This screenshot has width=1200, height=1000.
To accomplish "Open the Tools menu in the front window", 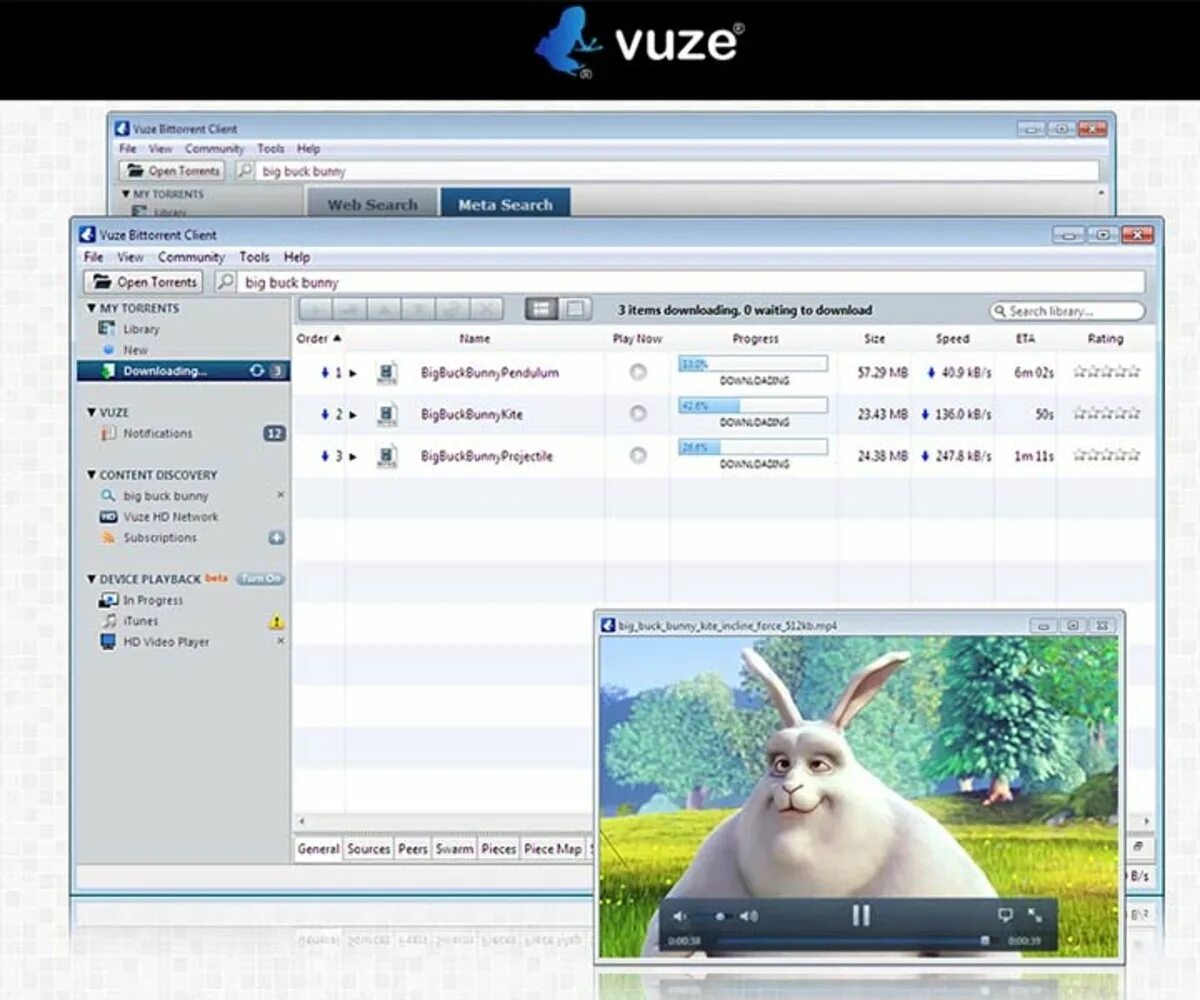I will tap(254, 257).
